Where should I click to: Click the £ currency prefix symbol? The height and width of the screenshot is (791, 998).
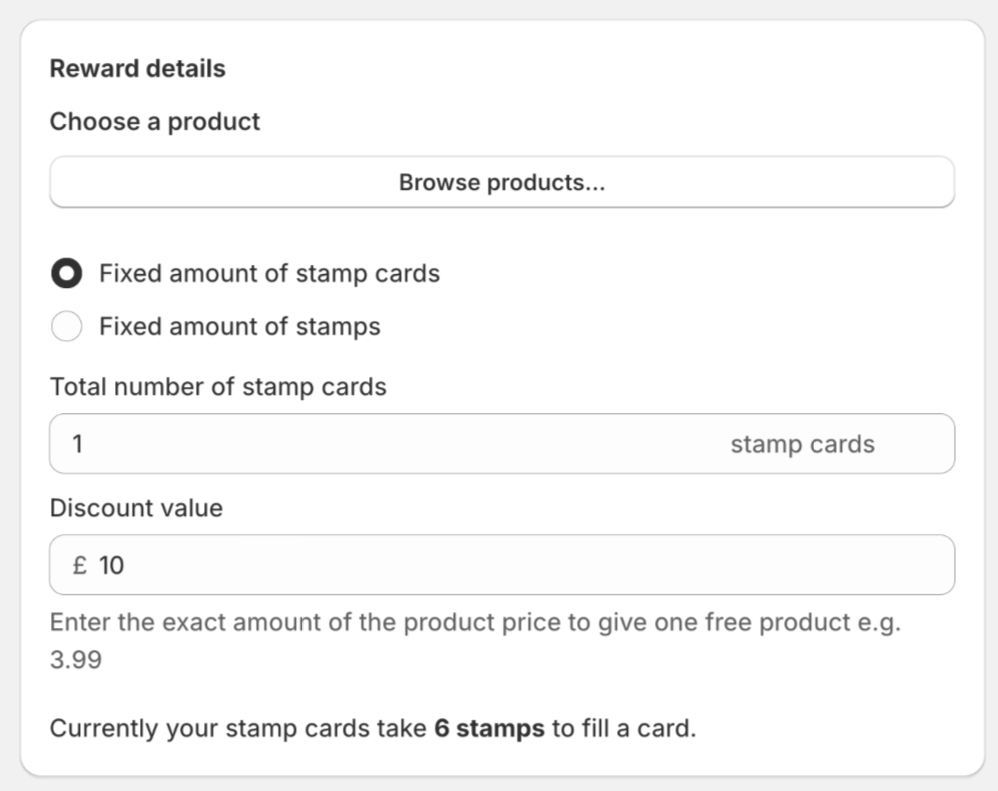click(x=80, y=565)
